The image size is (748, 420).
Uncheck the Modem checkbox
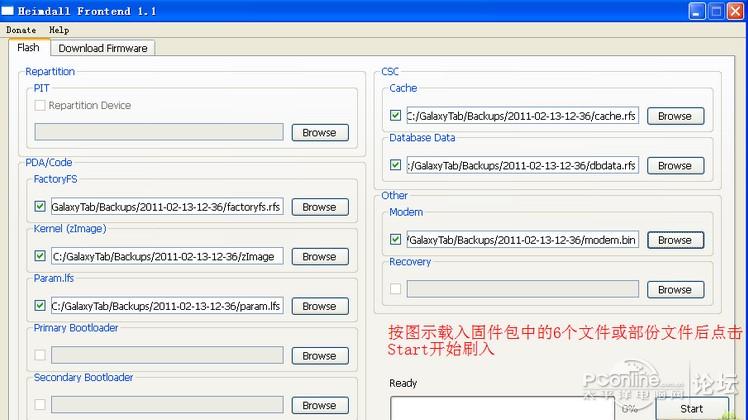tap(395, 239)
